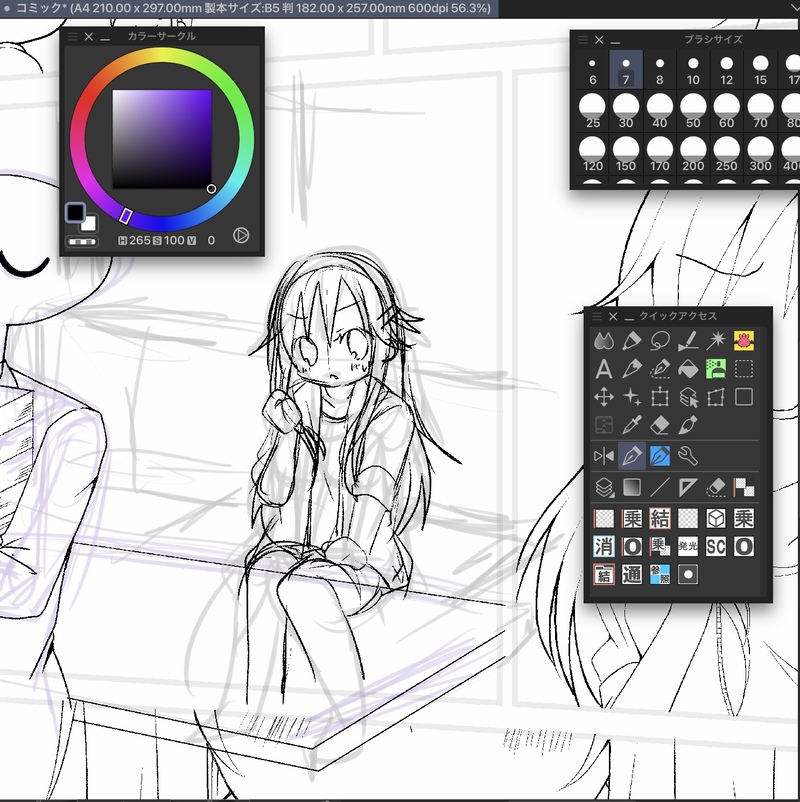Viewport: 800px width, 802px height.
Task: Set brush size to 120
Action: (592, 154)
